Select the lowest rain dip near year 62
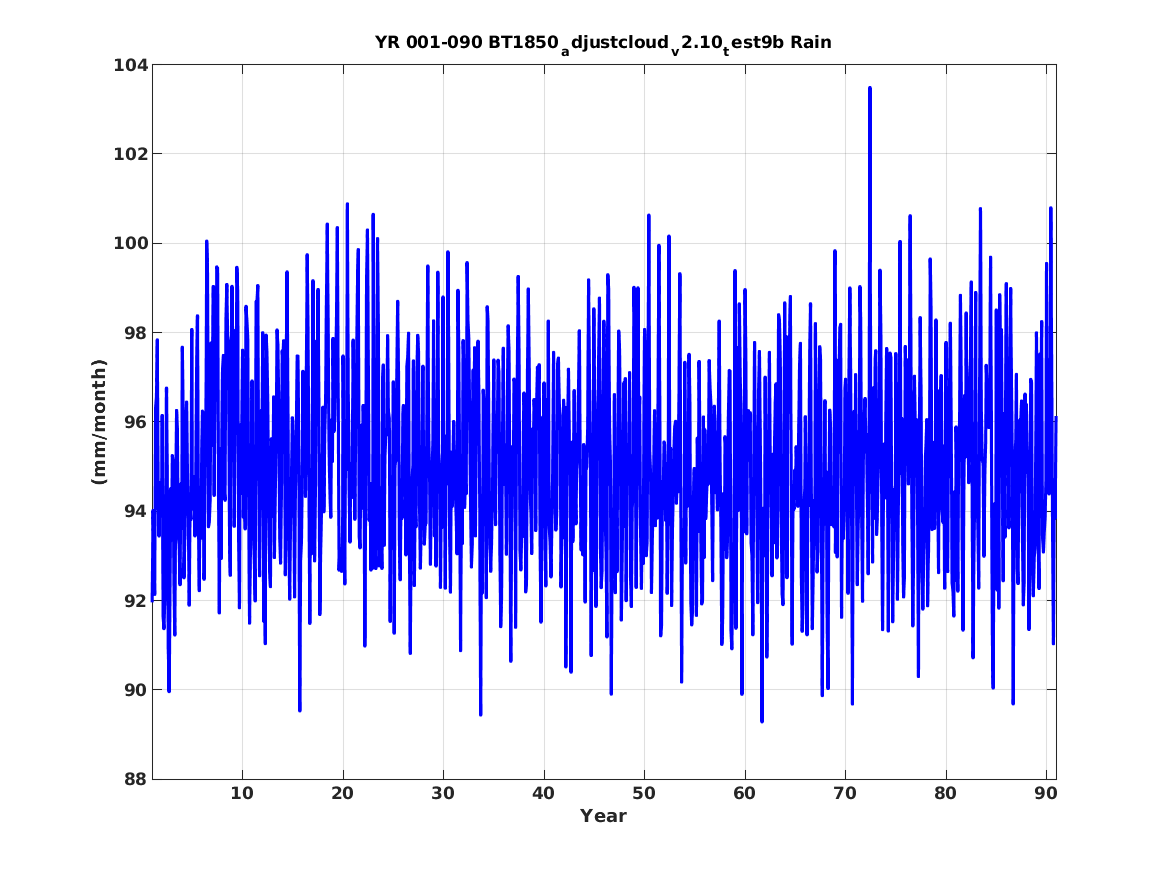The height and width of the screenshot is (875, 1167). 761,720
